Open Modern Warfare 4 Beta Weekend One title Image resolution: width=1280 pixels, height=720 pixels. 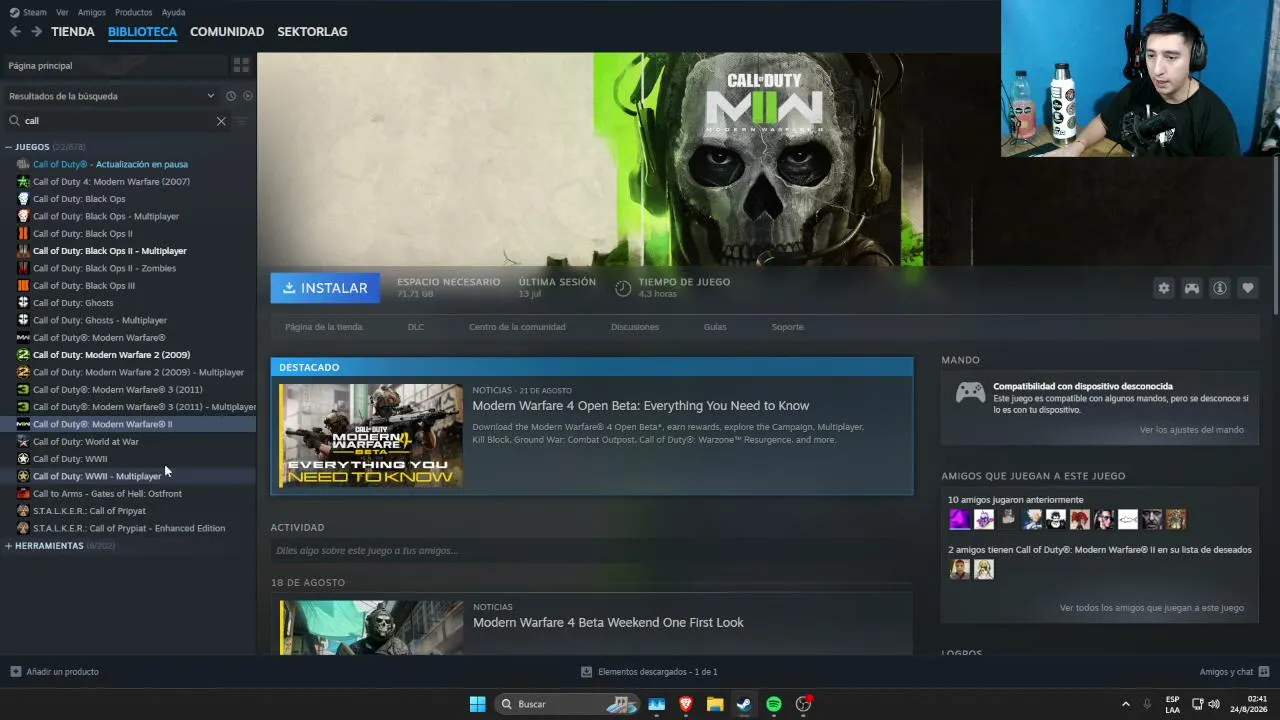point(608,623)
